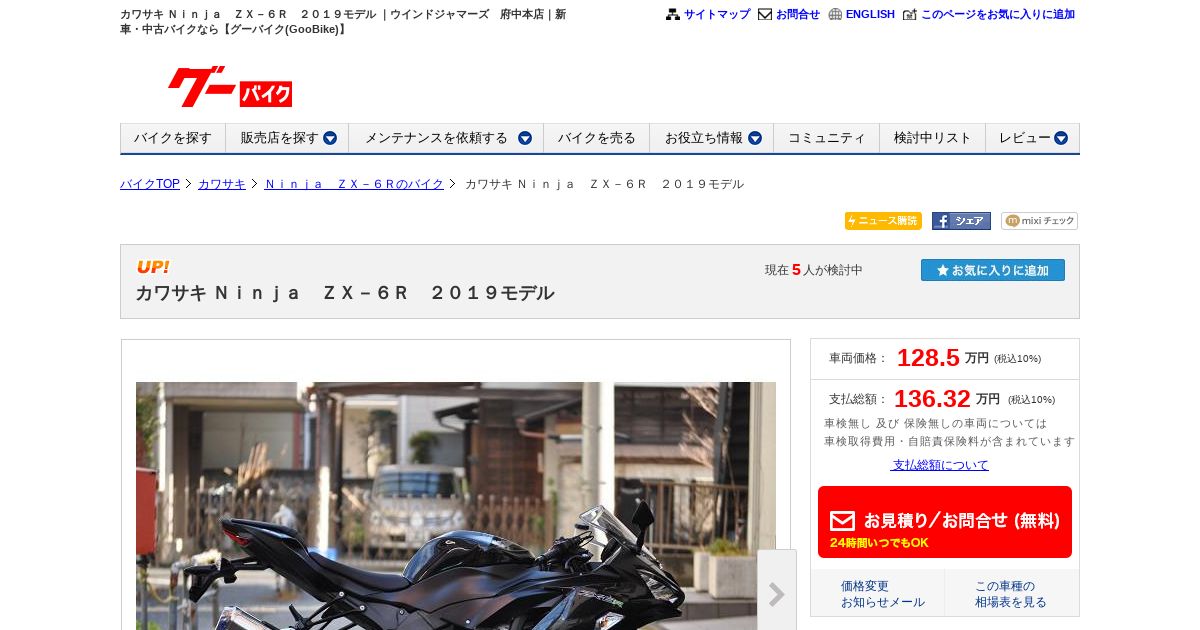This screenshot has width=1200, height=630.
Task: Open この車種の相場表を見る link
Action: click(x=1011, y=594)
